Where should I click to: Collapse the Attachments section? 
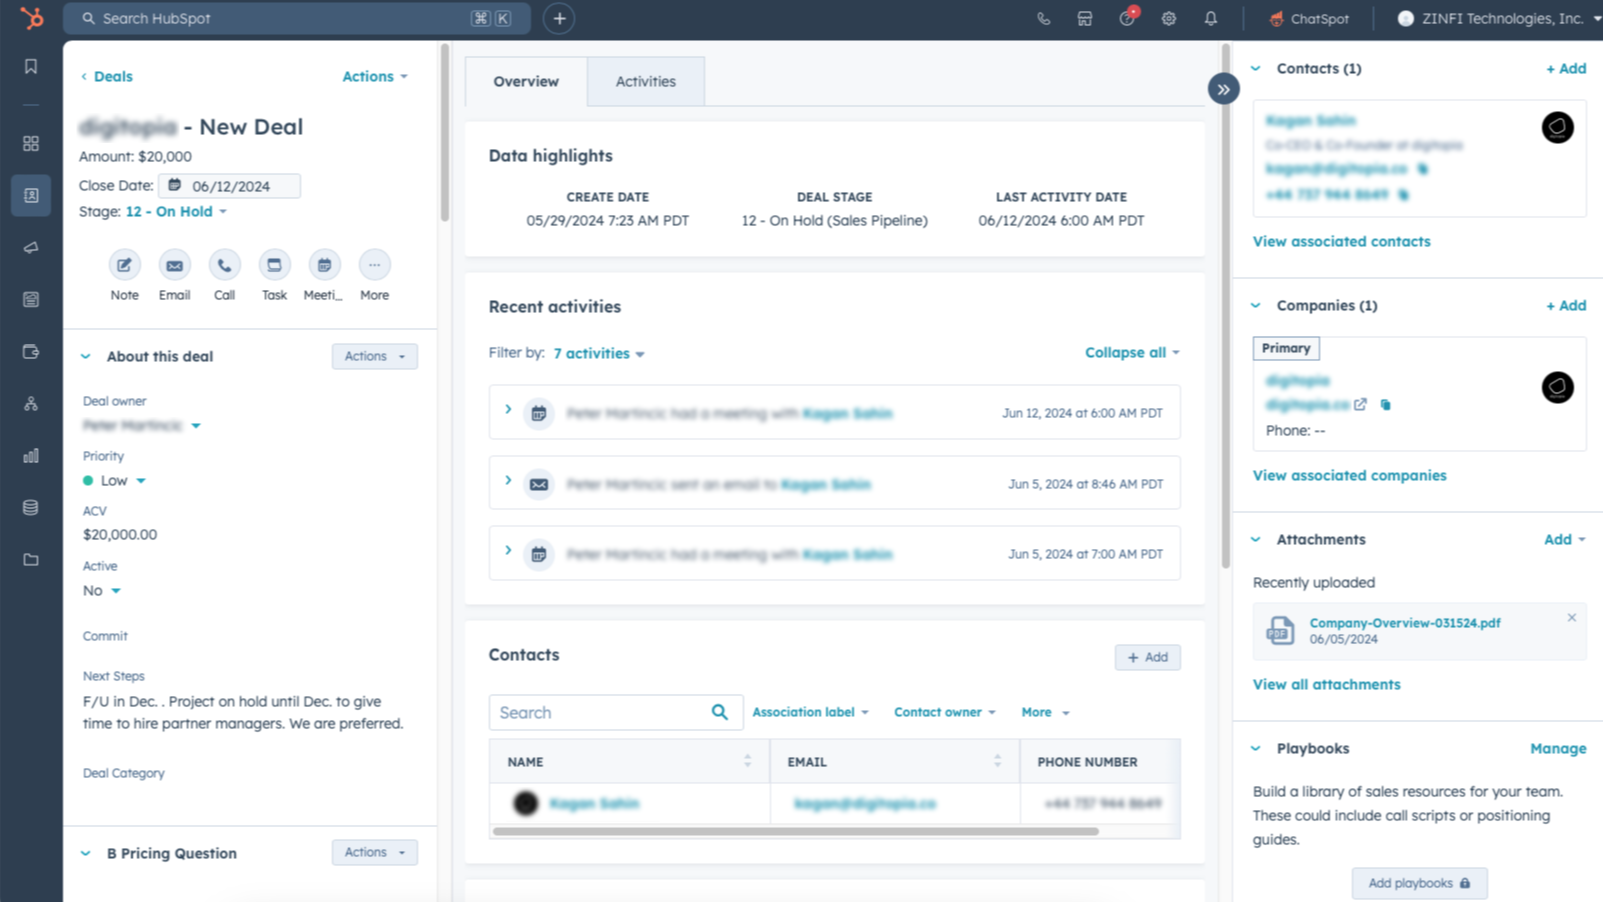pyautogui.click(x=1256, y=540)
